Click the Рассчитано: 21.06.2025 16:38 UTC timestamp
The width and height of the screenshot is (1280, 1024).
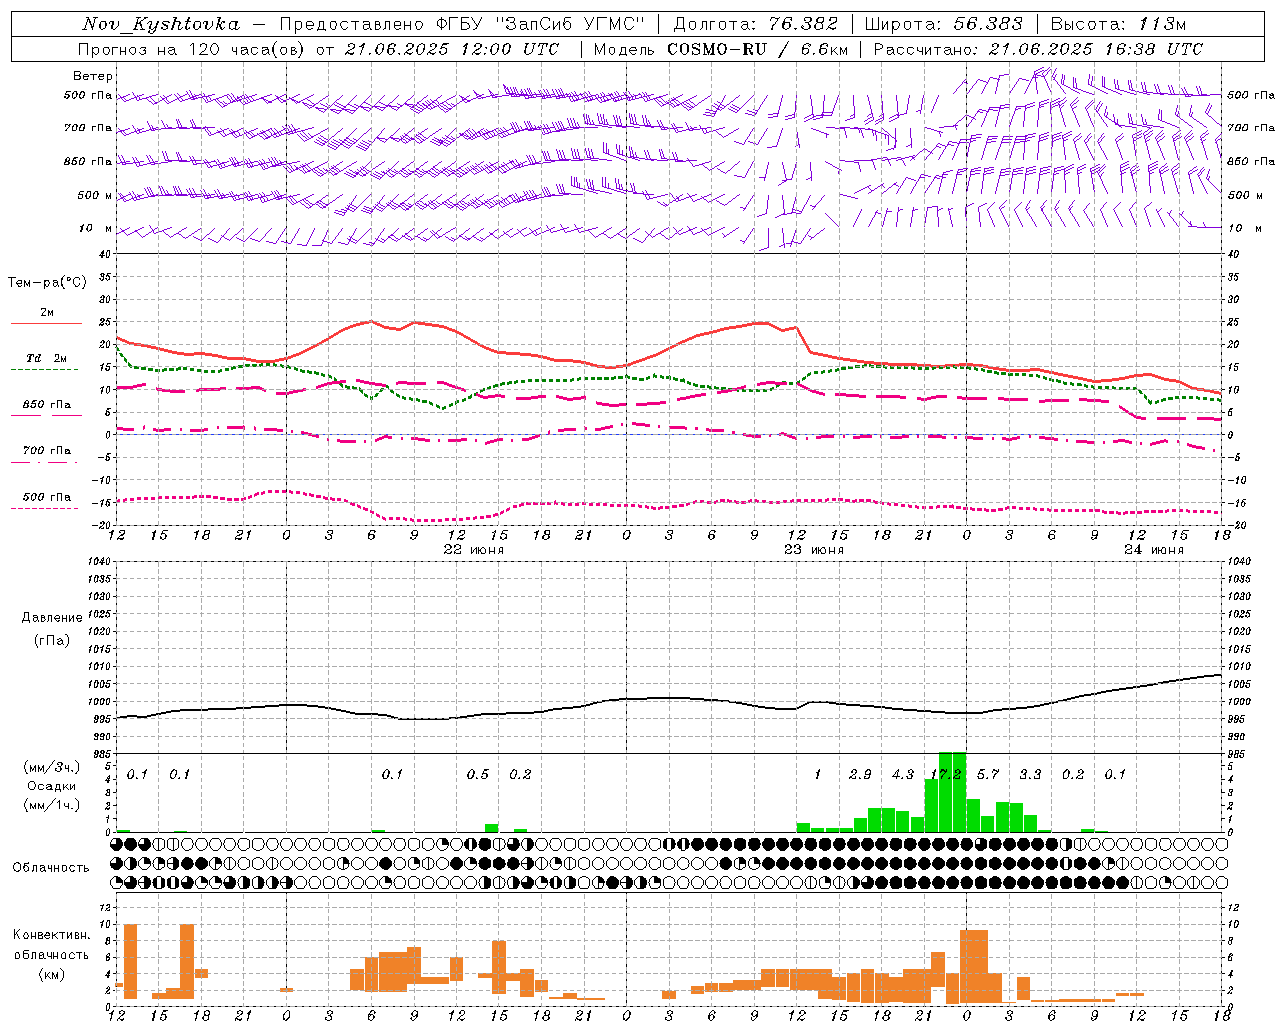pyautogui.click(x=1039, y=49)
